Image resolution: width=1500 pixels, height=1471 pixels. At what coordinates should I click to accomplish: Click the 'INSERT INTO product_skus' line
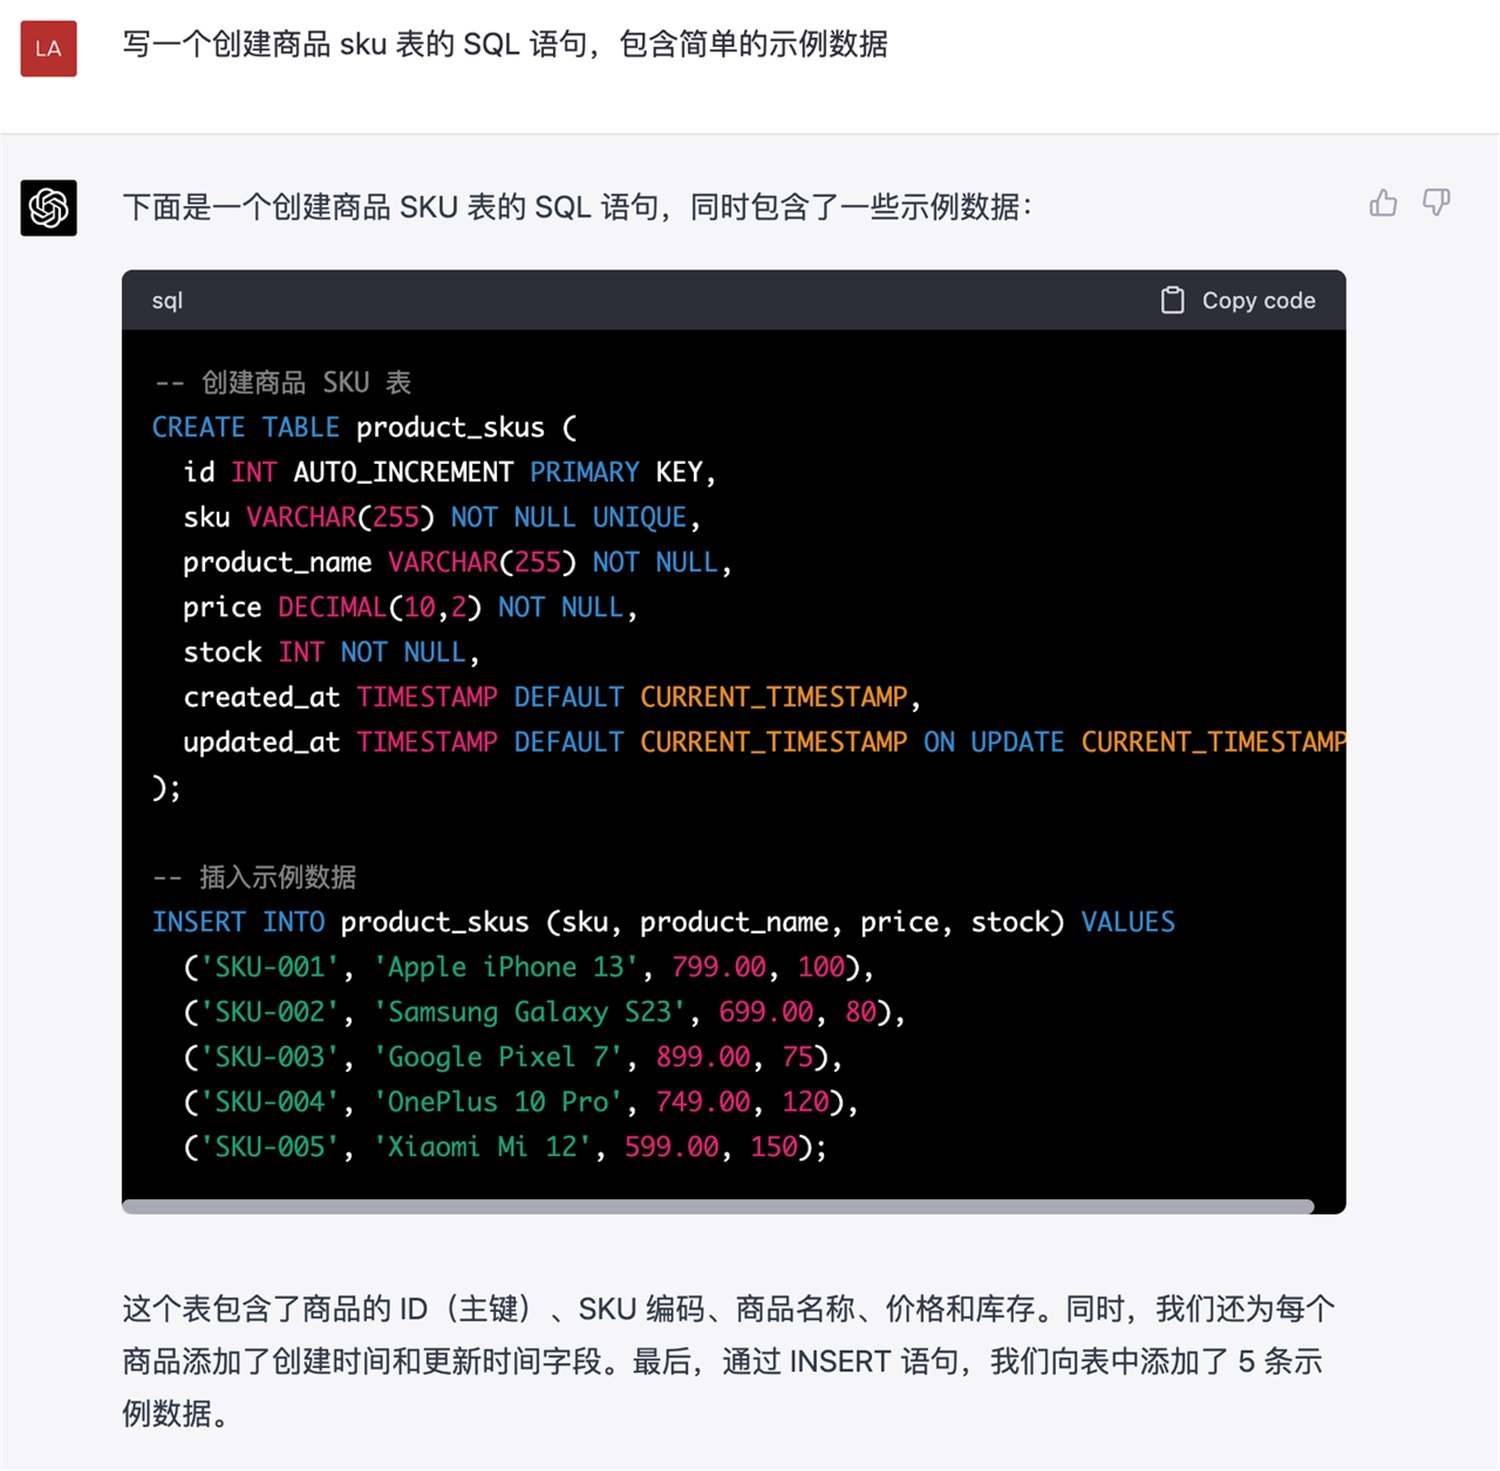663,922
